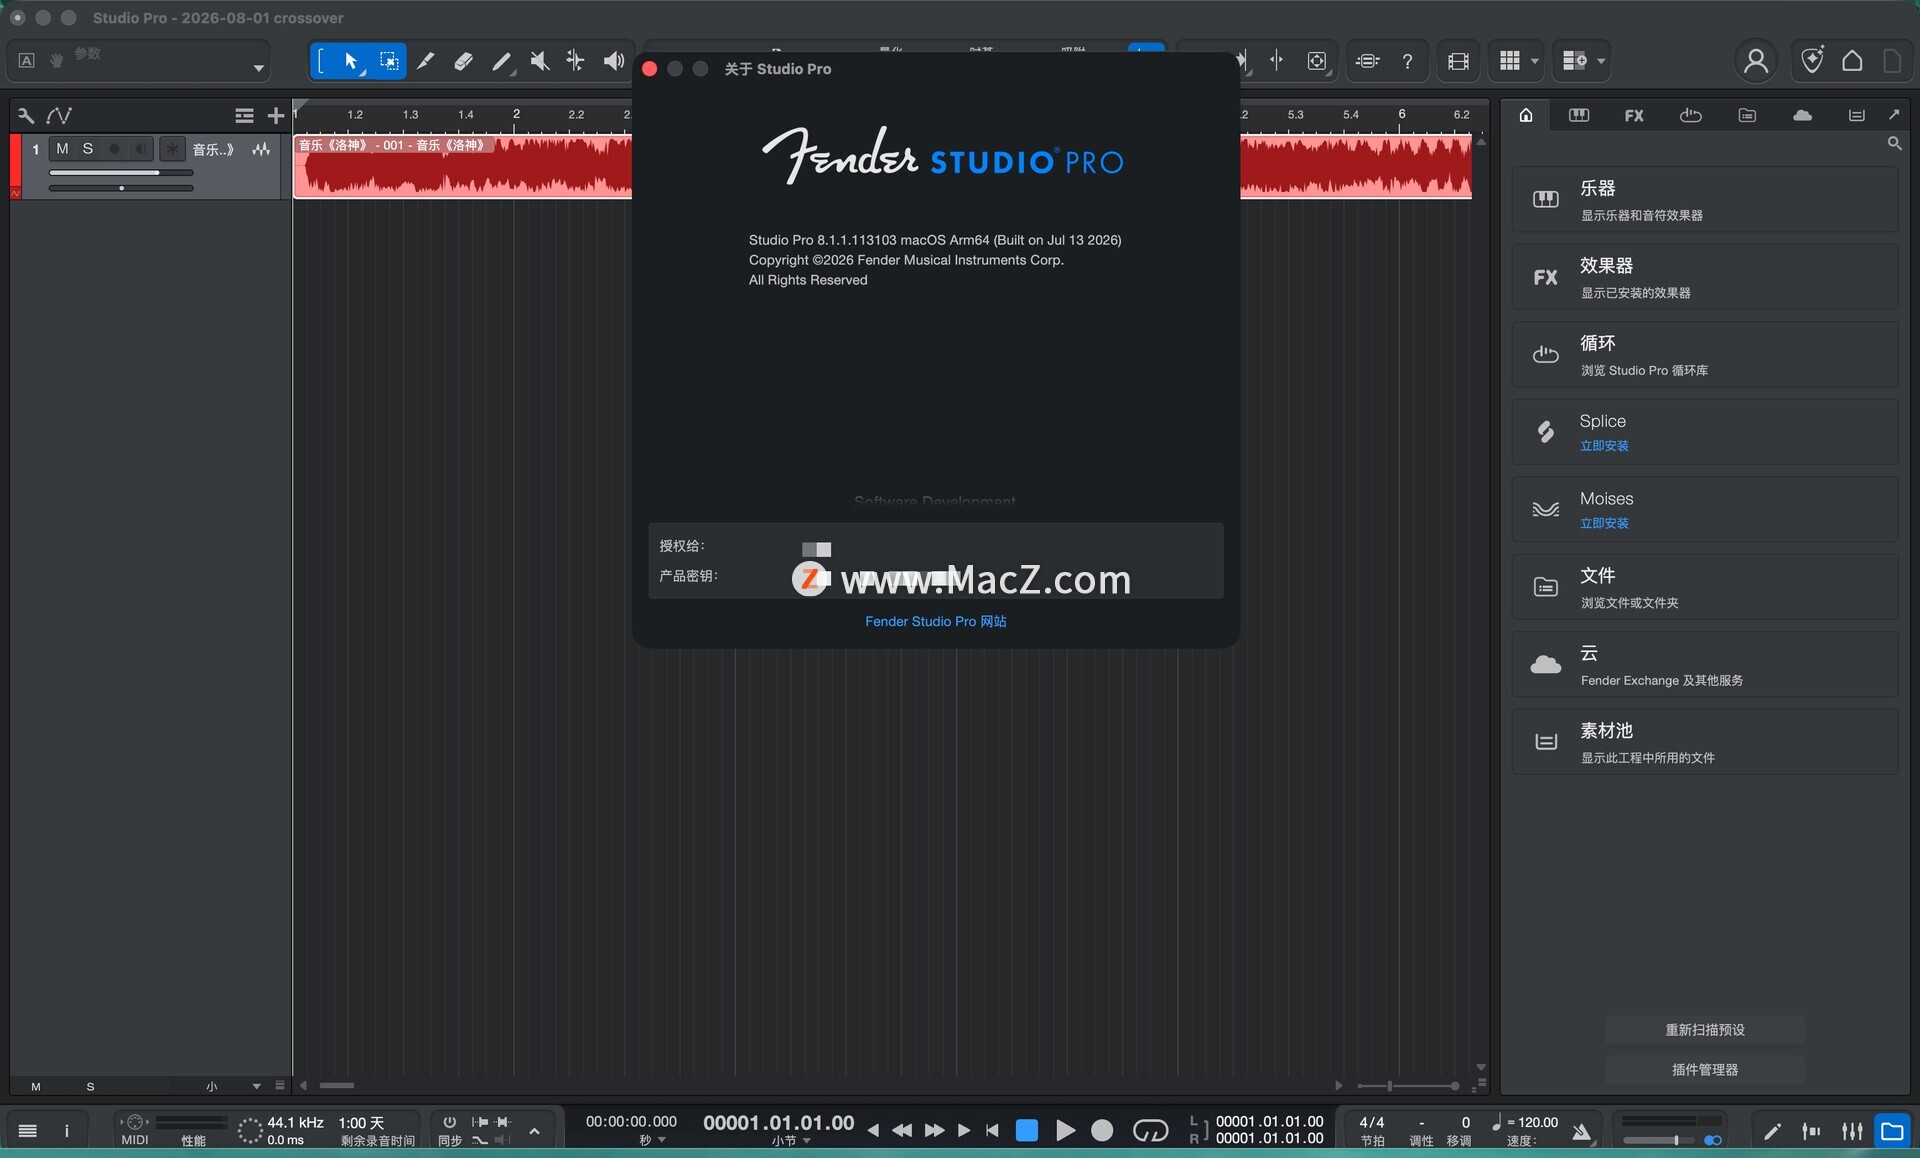Arm track 1 record enable
Image resolution: width=1920 pixels, height=1158 pixels.
[114, 149]
